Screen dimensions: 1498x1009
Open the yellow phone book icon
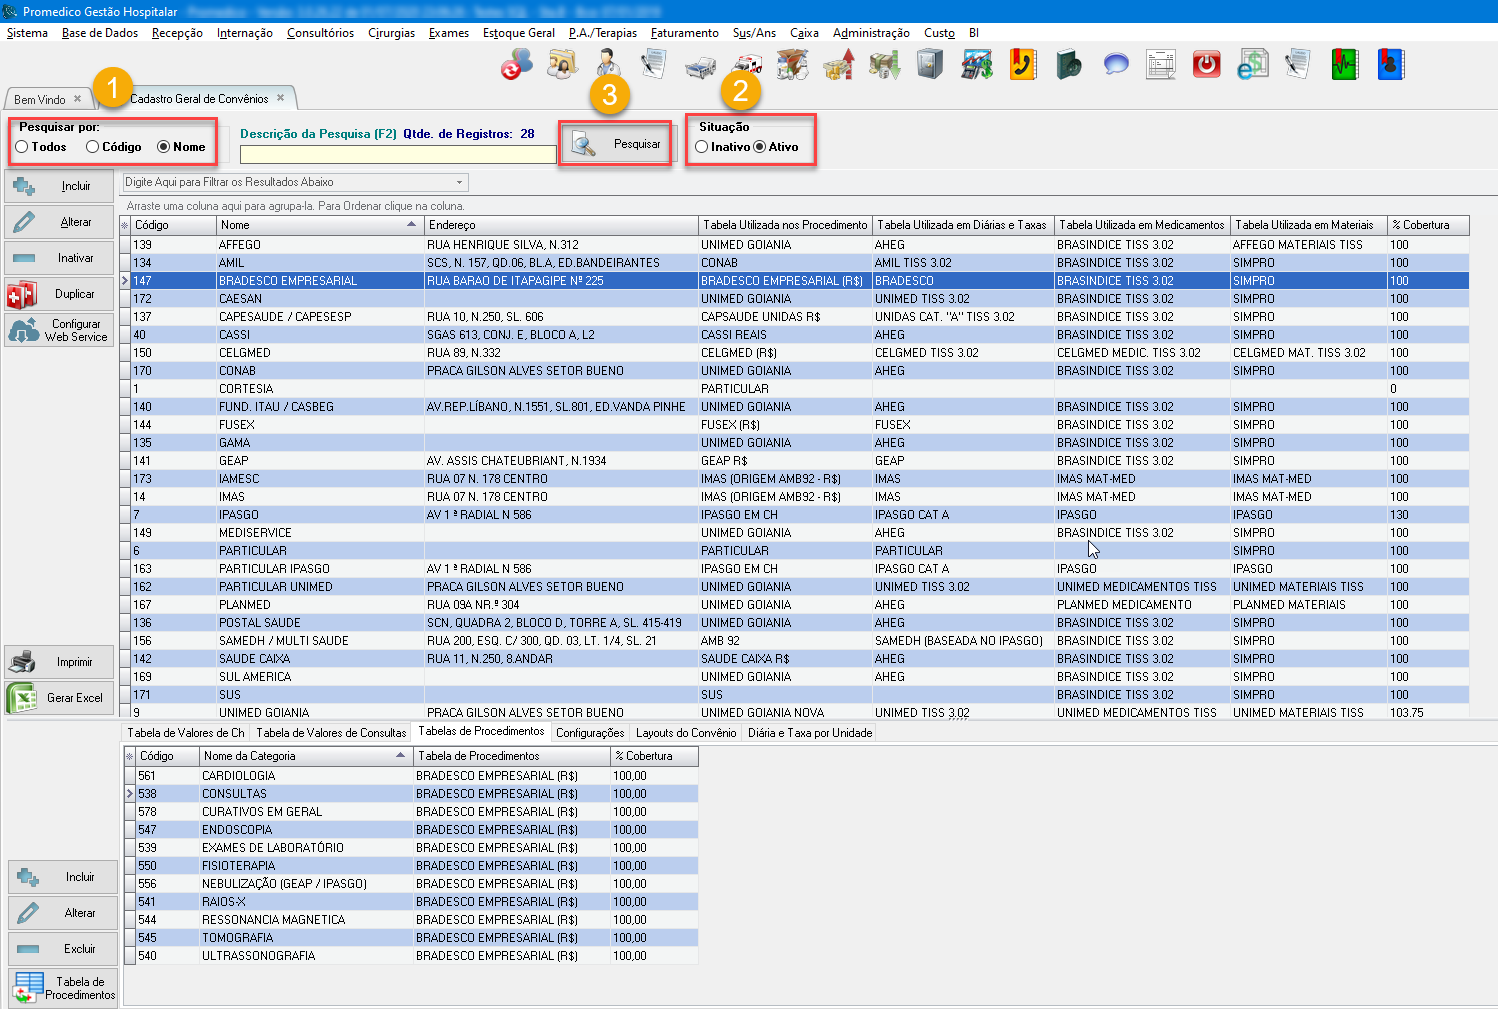click(x=1022, y=66)
